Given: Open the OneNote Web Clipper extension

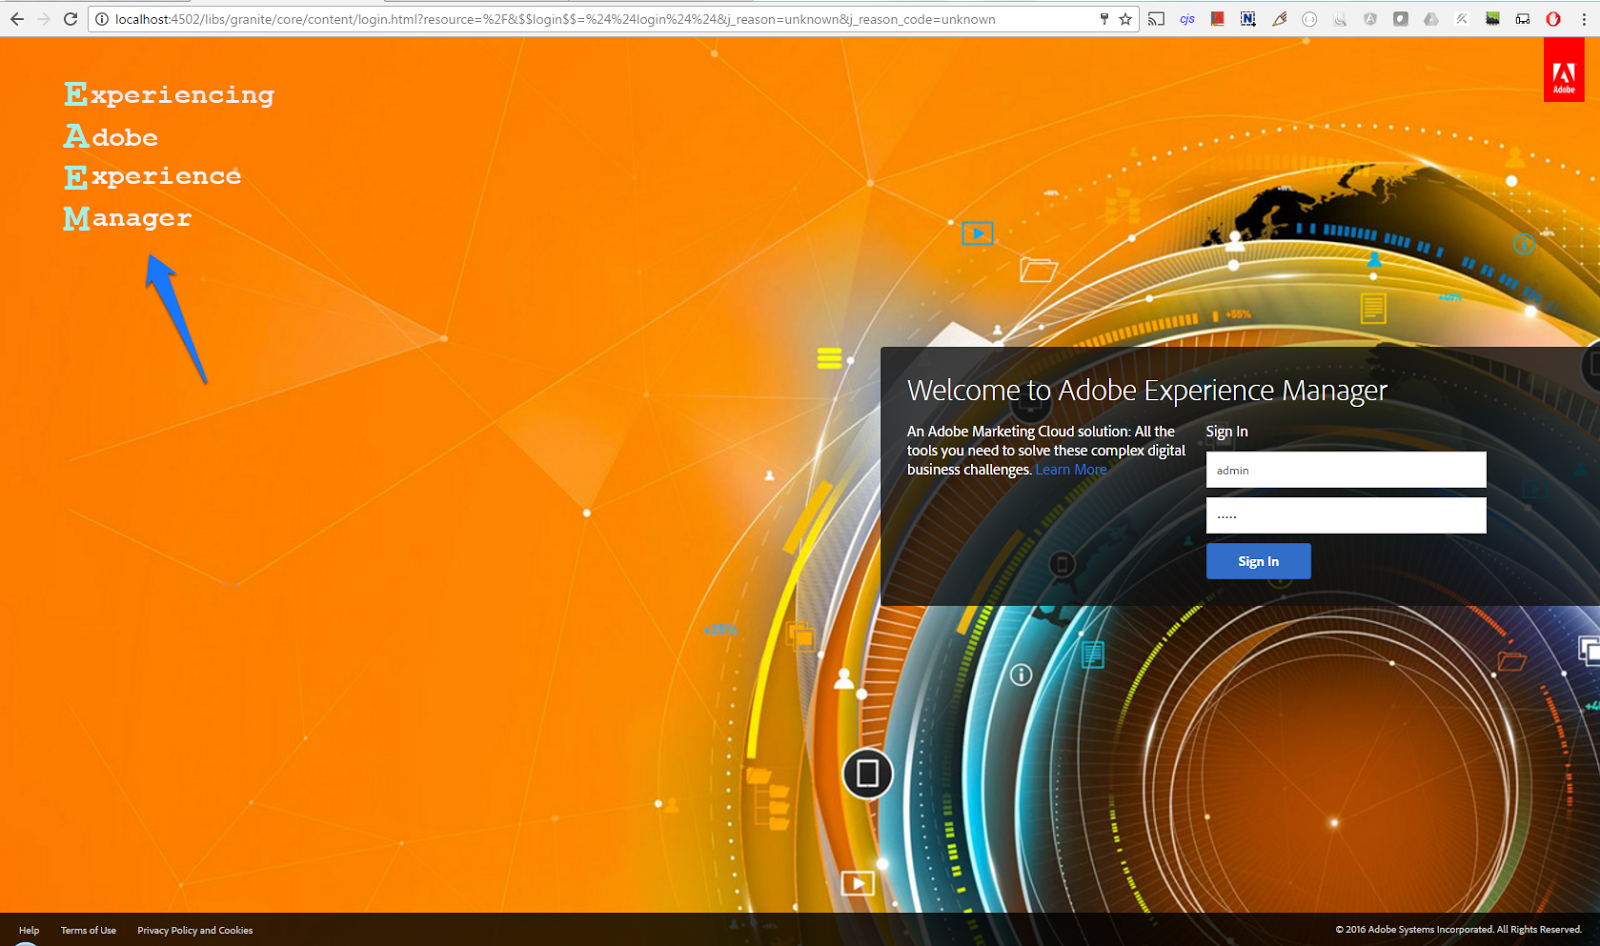Looking at the screenshot, I should coord(1248,18).
